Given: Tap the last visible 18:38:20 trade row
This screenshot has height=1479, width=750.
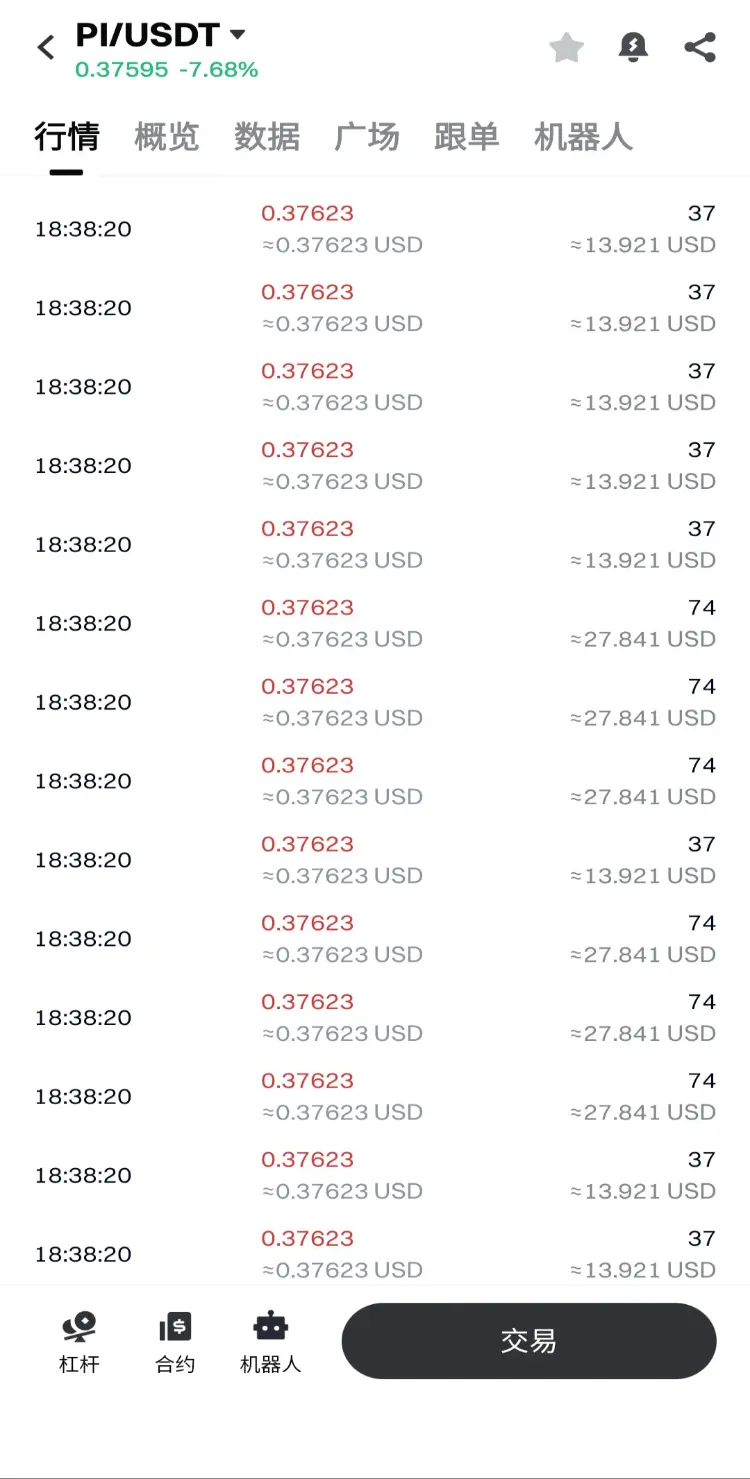Looking at the screenshot, I should point(375,1254).
